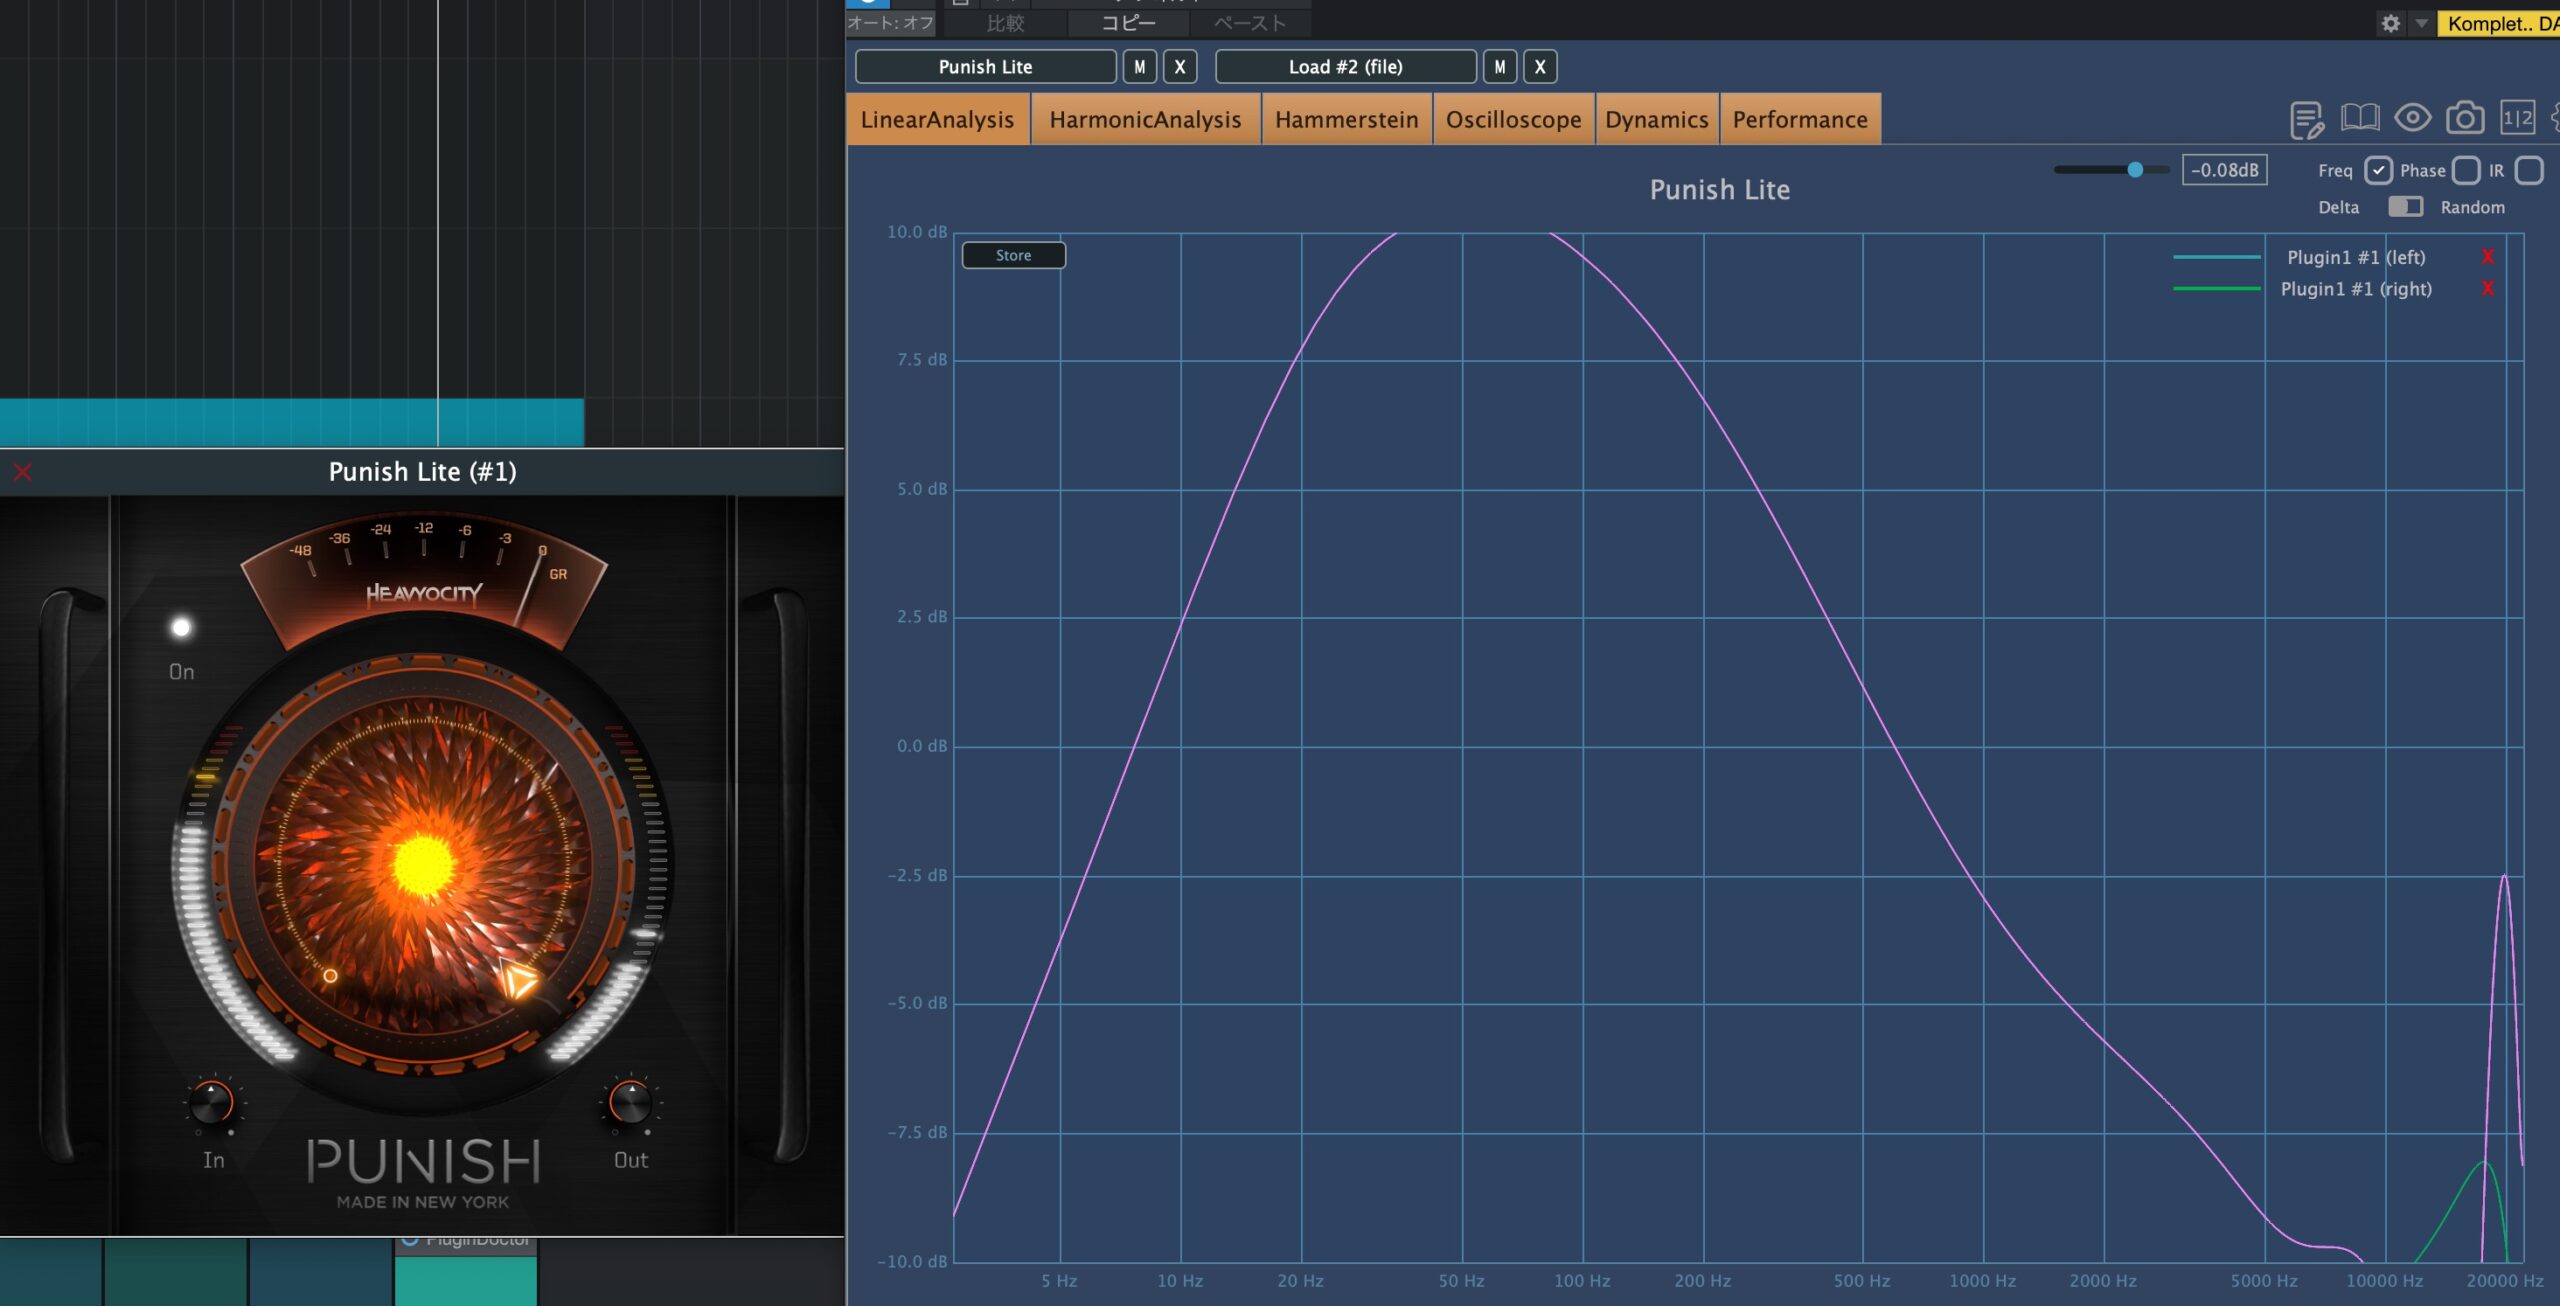The width and height of the screenshot is (2560, 1306).
Task: Switch to the HarmonicAnalysis tab
Action: pyautogui.click(x=1145, y=120)
